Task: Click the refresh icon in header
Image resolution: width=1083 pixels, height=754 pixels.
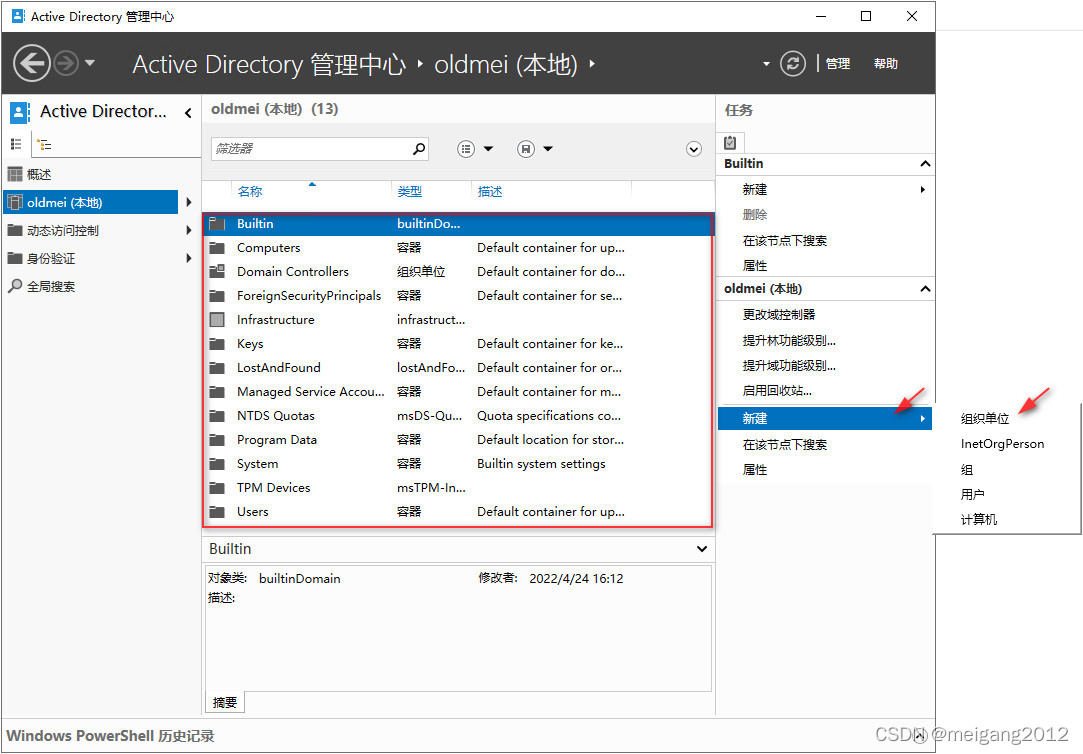Action: pos(793,64)
